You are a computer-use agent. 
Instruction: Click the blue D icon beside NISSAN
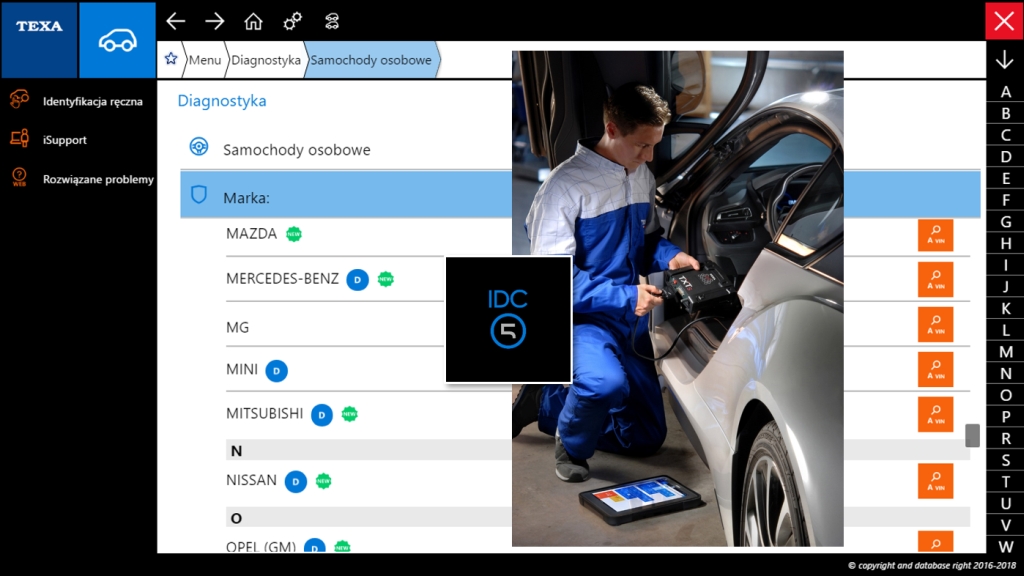tap(295, 481)
